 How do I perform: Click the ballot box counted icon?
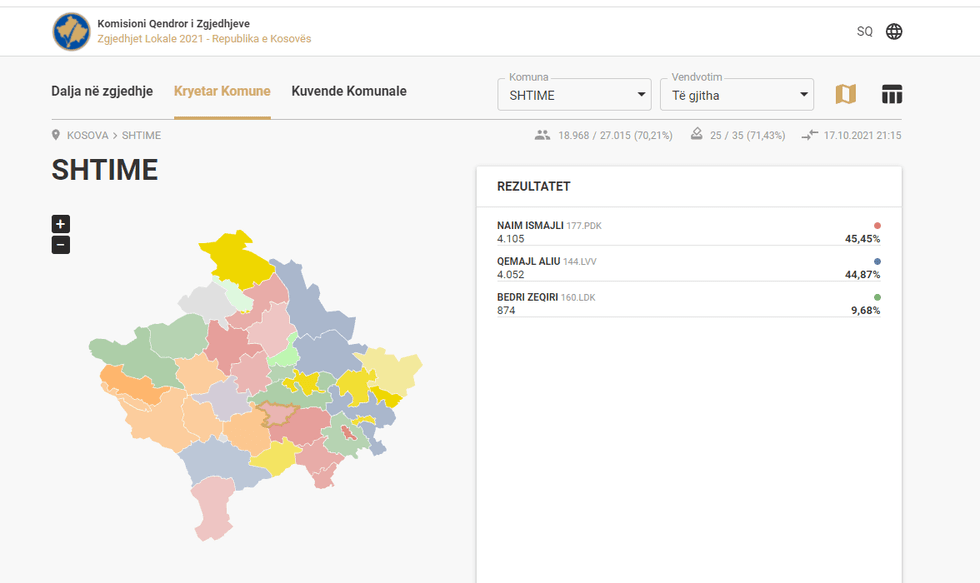click(697, 135)
